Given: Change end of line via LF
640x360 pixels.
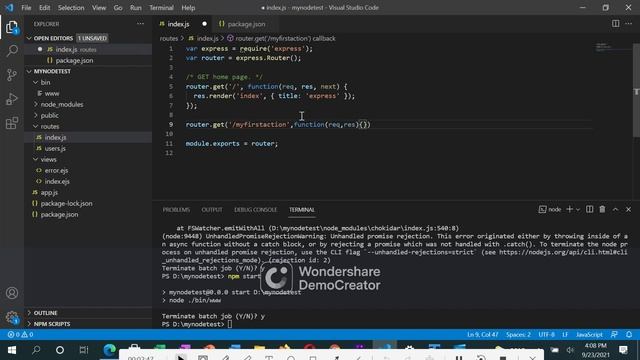Looking at the screenshot, I should pos(565,335).
